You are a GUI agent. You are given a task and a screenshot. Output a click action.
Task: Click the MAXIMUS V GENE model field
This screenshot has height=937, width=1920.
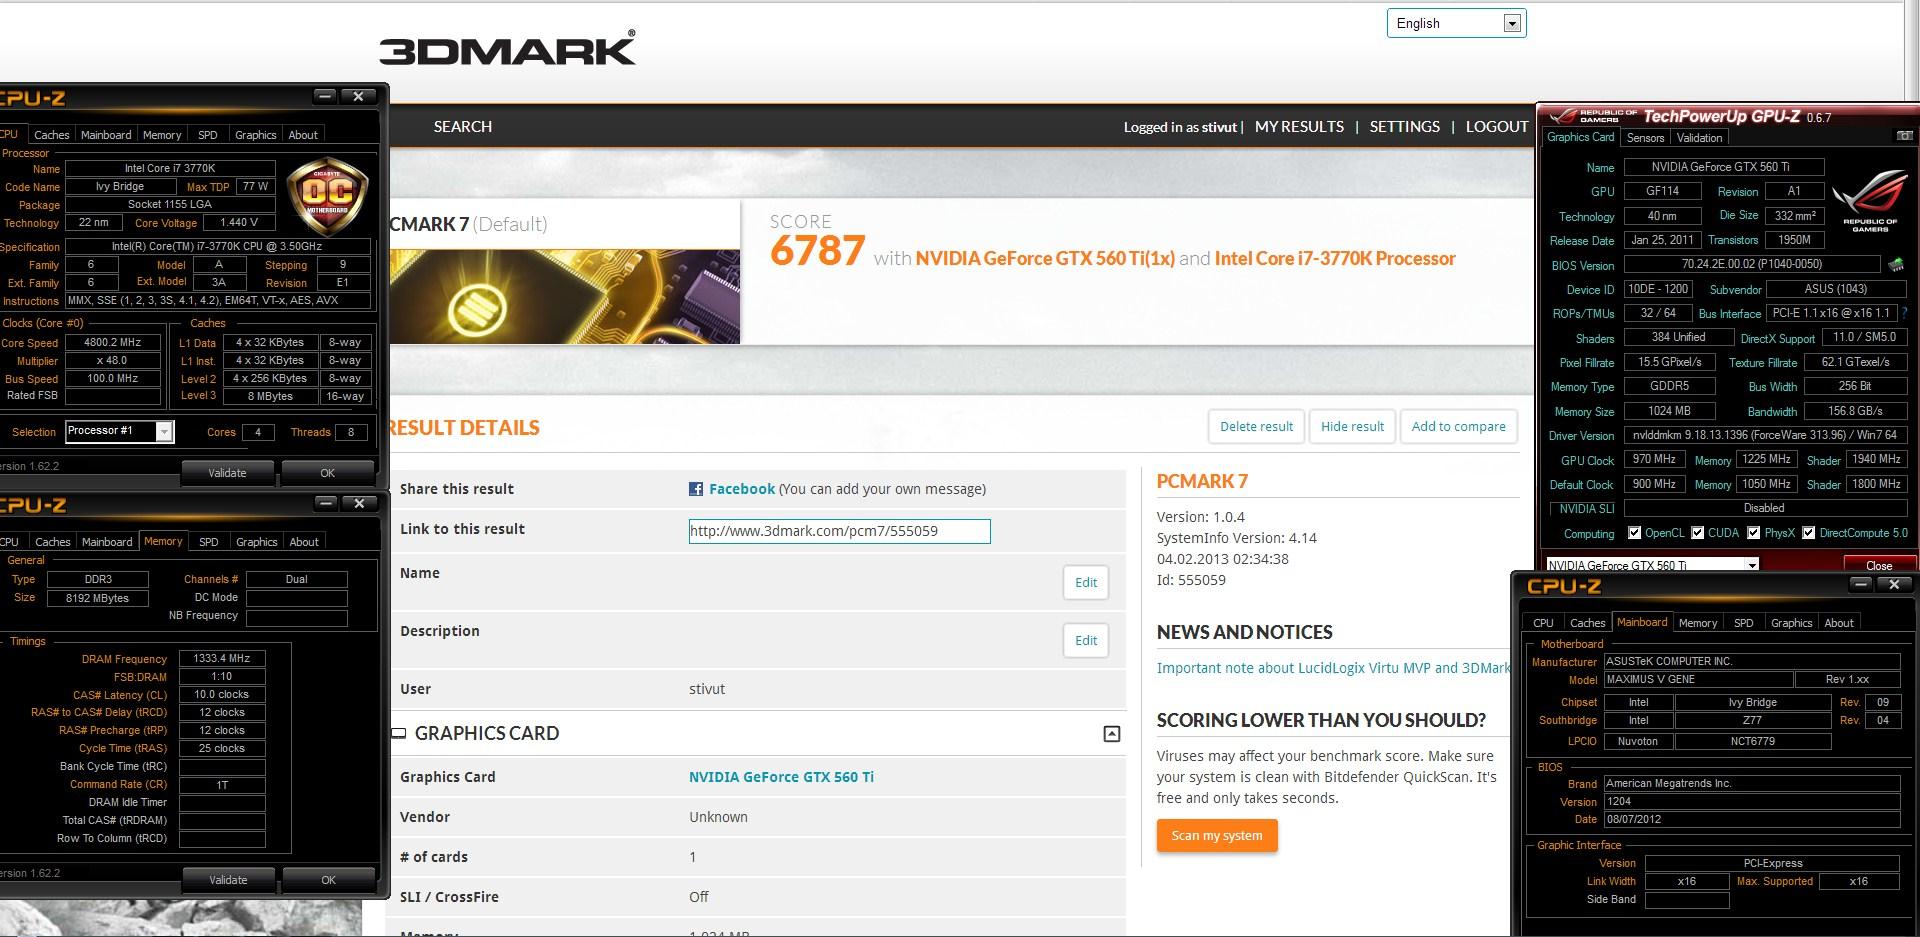pos(1697,679)
